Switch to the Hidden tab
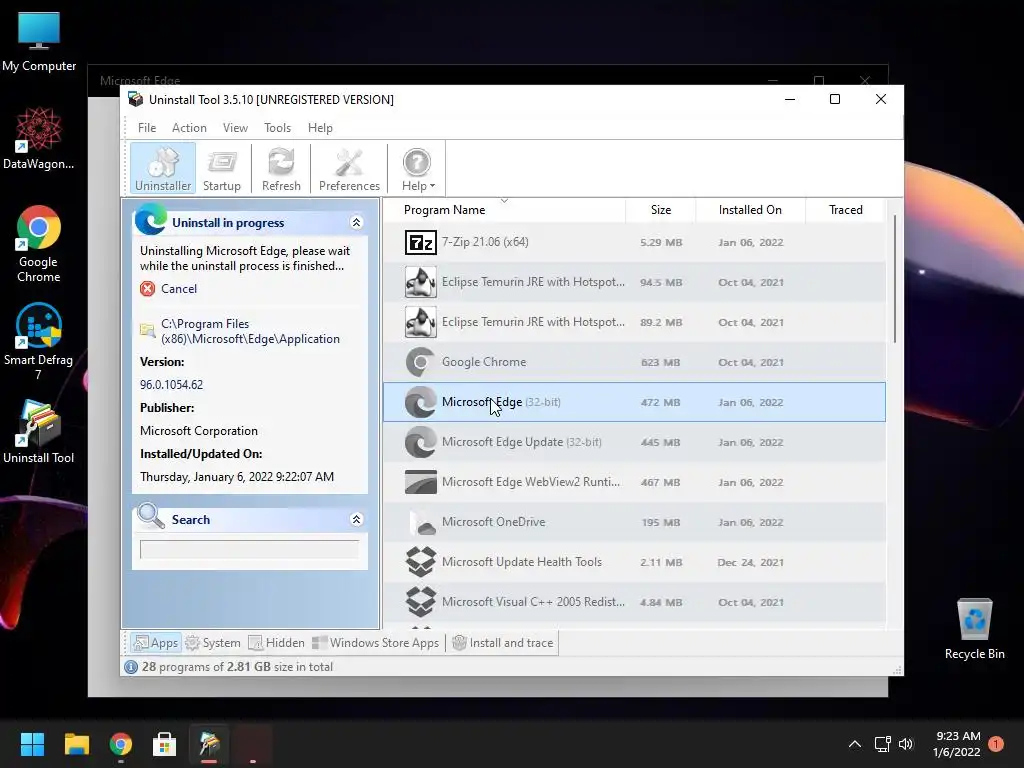The width and height of the screenshot is (1024, 768). click(x=277, y=643)
